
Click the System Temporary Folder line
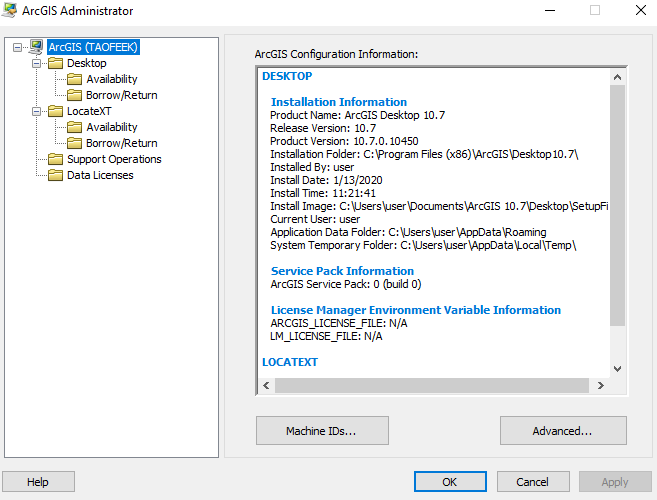point(423,245)
